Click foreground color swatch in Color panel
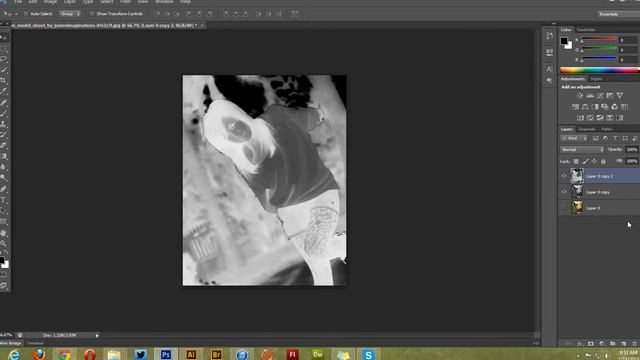Image resolution: width=640 pixels, height=360 pixels. (x=564, y=40)
